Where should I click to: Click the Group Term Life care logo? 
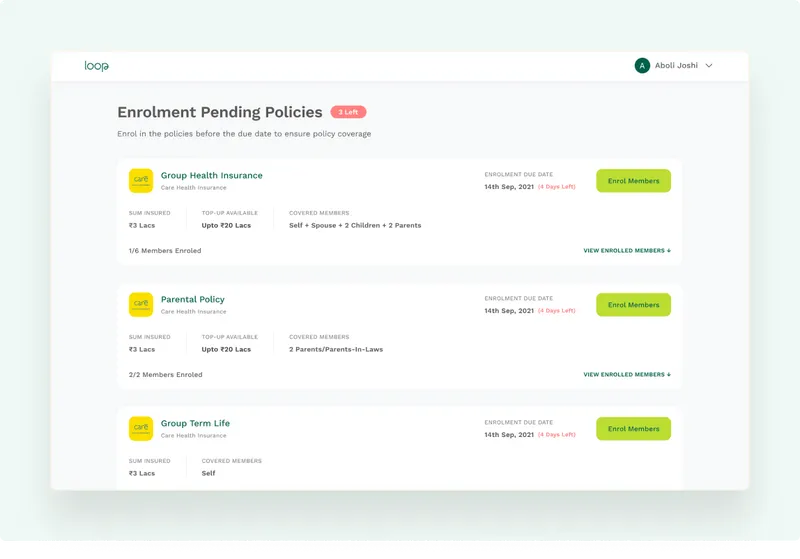coord(141,428)
